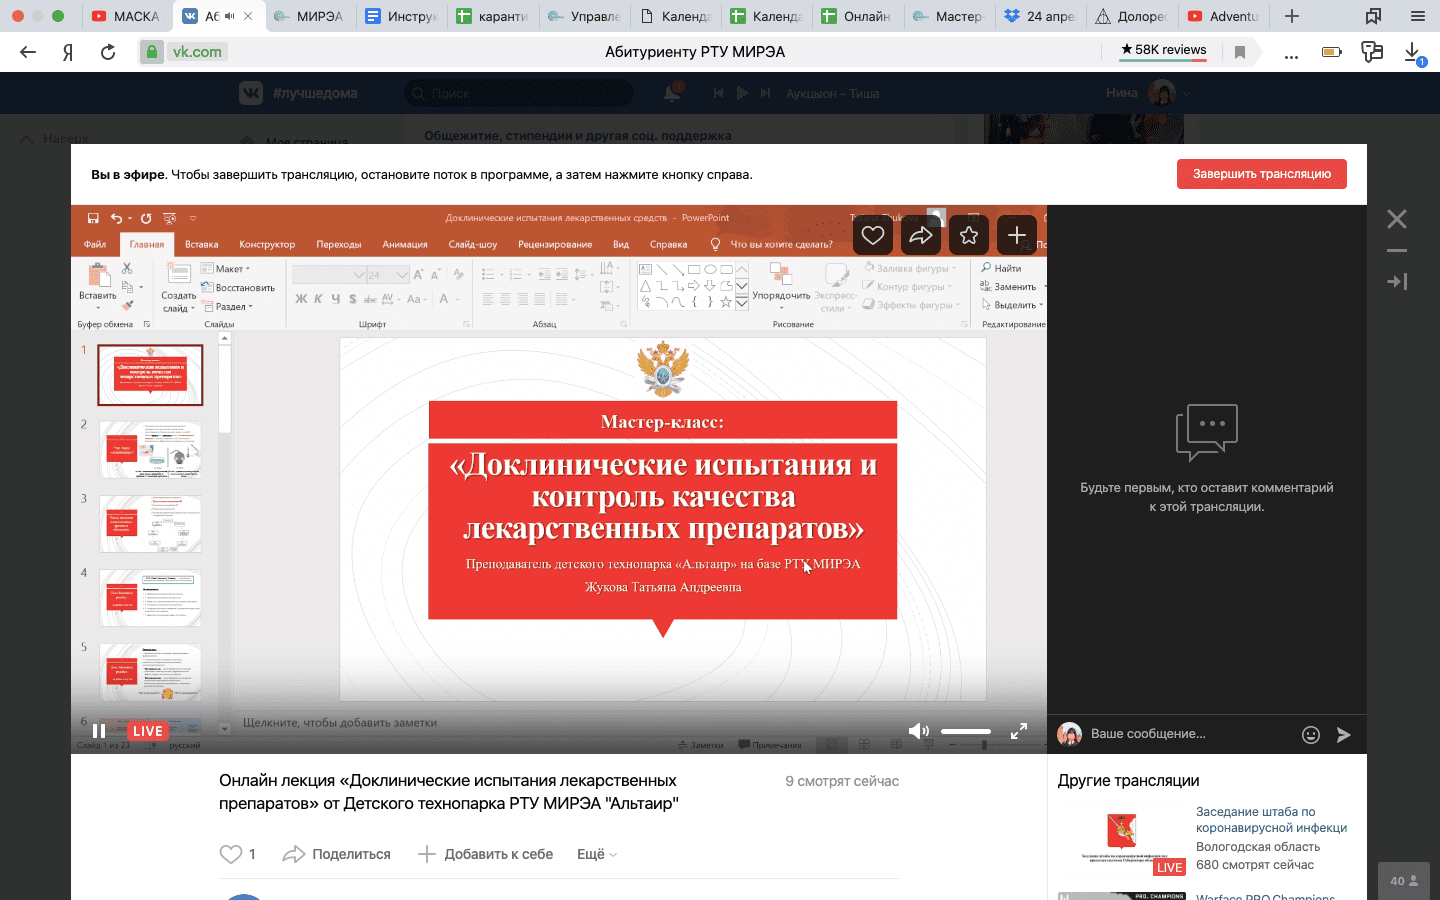1440x900 pixels.
Task: Go back with the browser back arrow
Action: pos(28,52)
